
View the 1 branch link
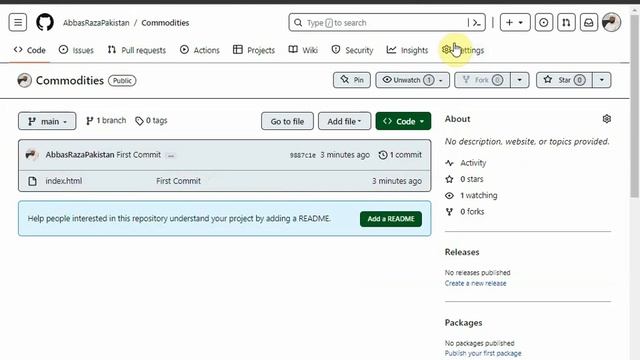(106, 121)
